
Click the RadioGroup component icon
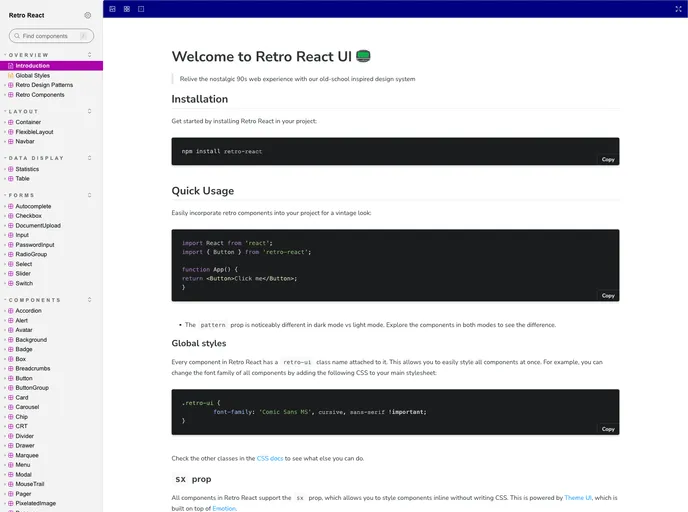point(11,254)
